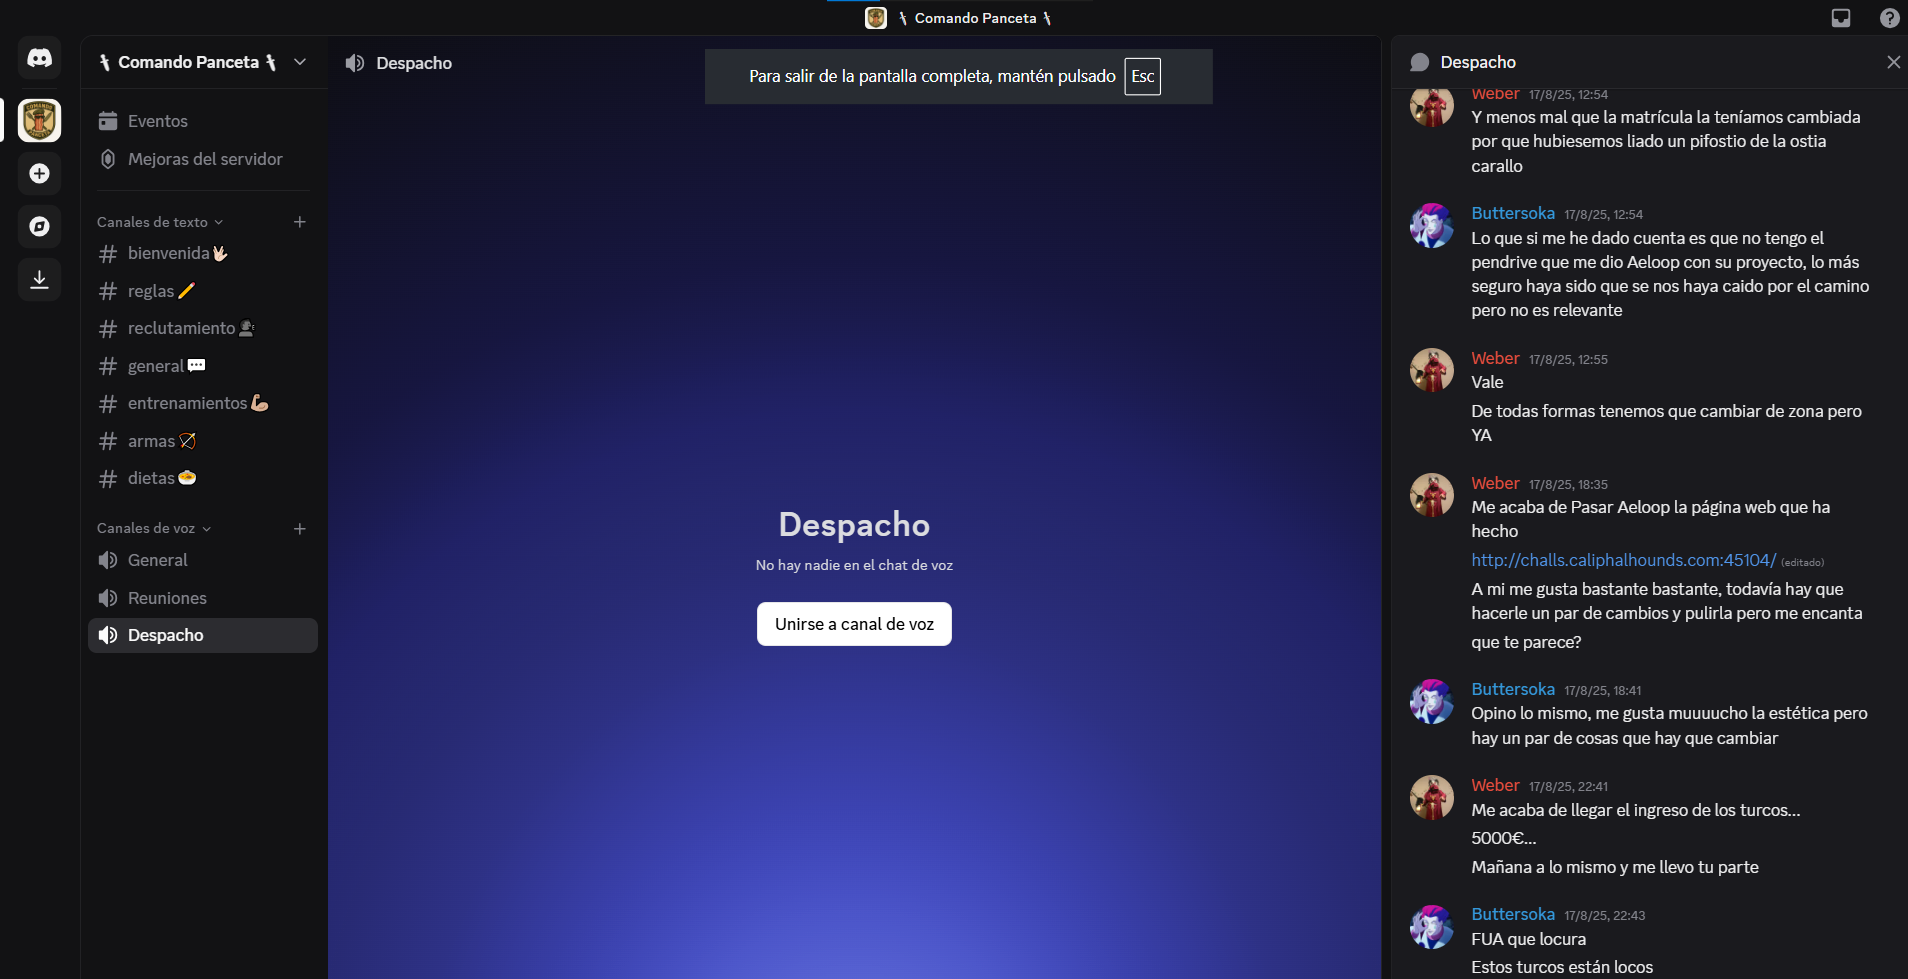1908x979 pixels.
Task: Select the Despacho voice channel in sidebar
Action: pyautogui.click(x=203, y=635)
